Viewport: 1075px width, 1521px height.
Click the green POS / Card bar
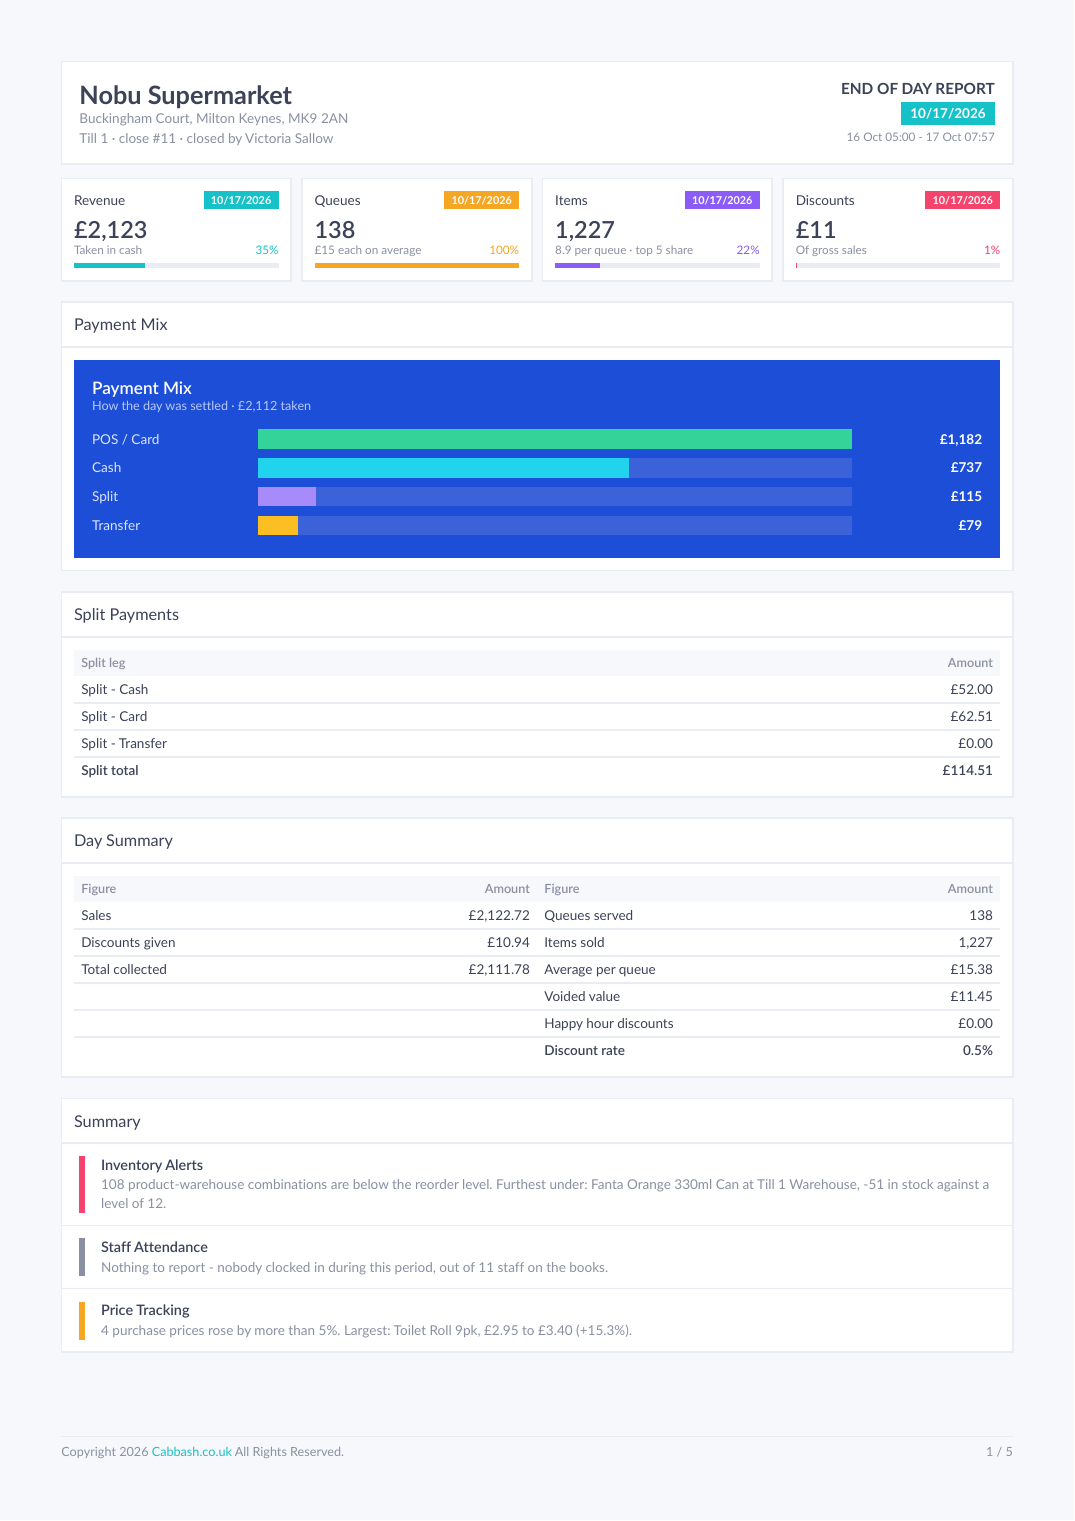[x=555, y=439]
